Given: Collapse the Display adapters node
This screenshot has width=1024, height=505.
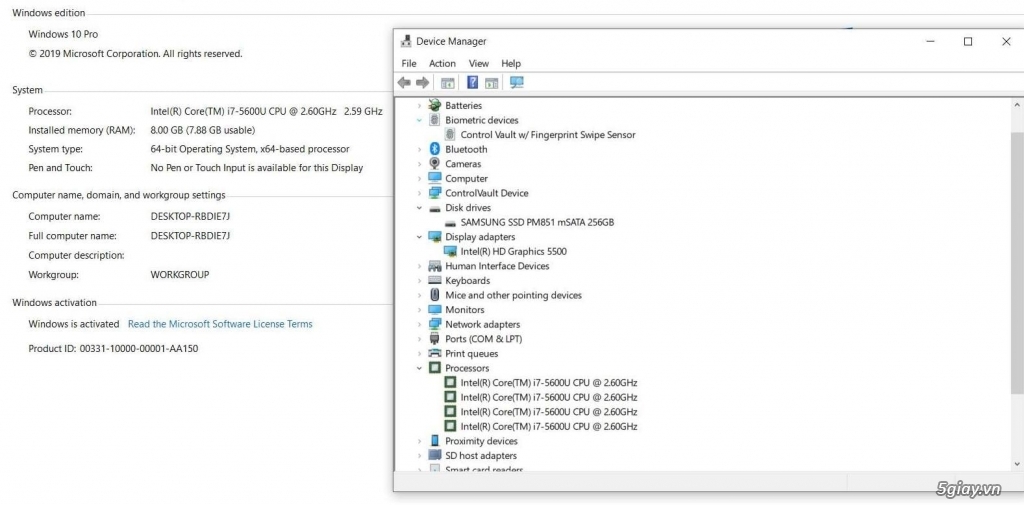Looking at the screenshot, I should tap(419, 236).
